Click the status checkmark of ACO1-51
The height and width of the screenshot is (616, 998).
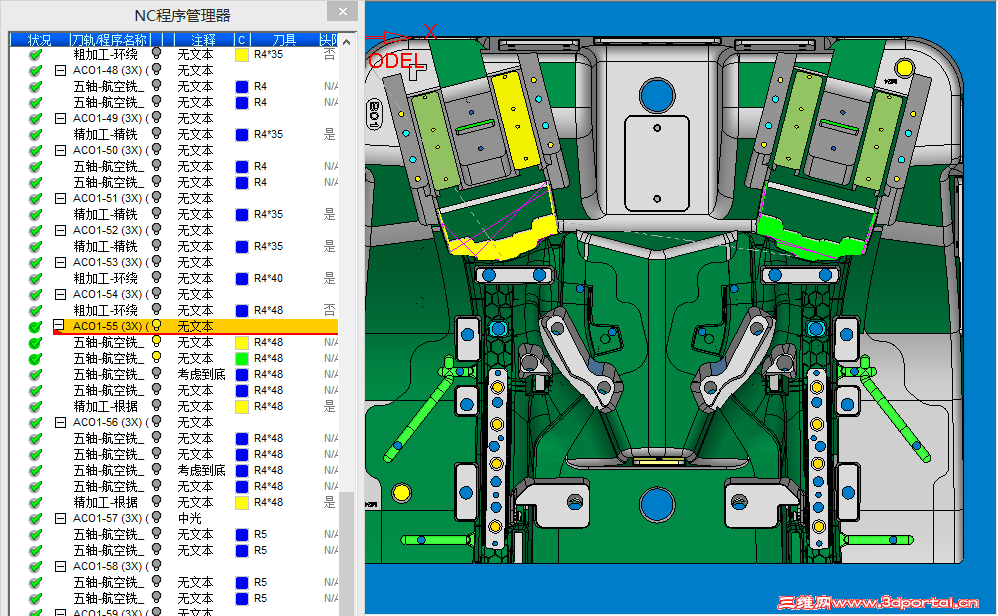pyautogui.click(x=36, y=199)
